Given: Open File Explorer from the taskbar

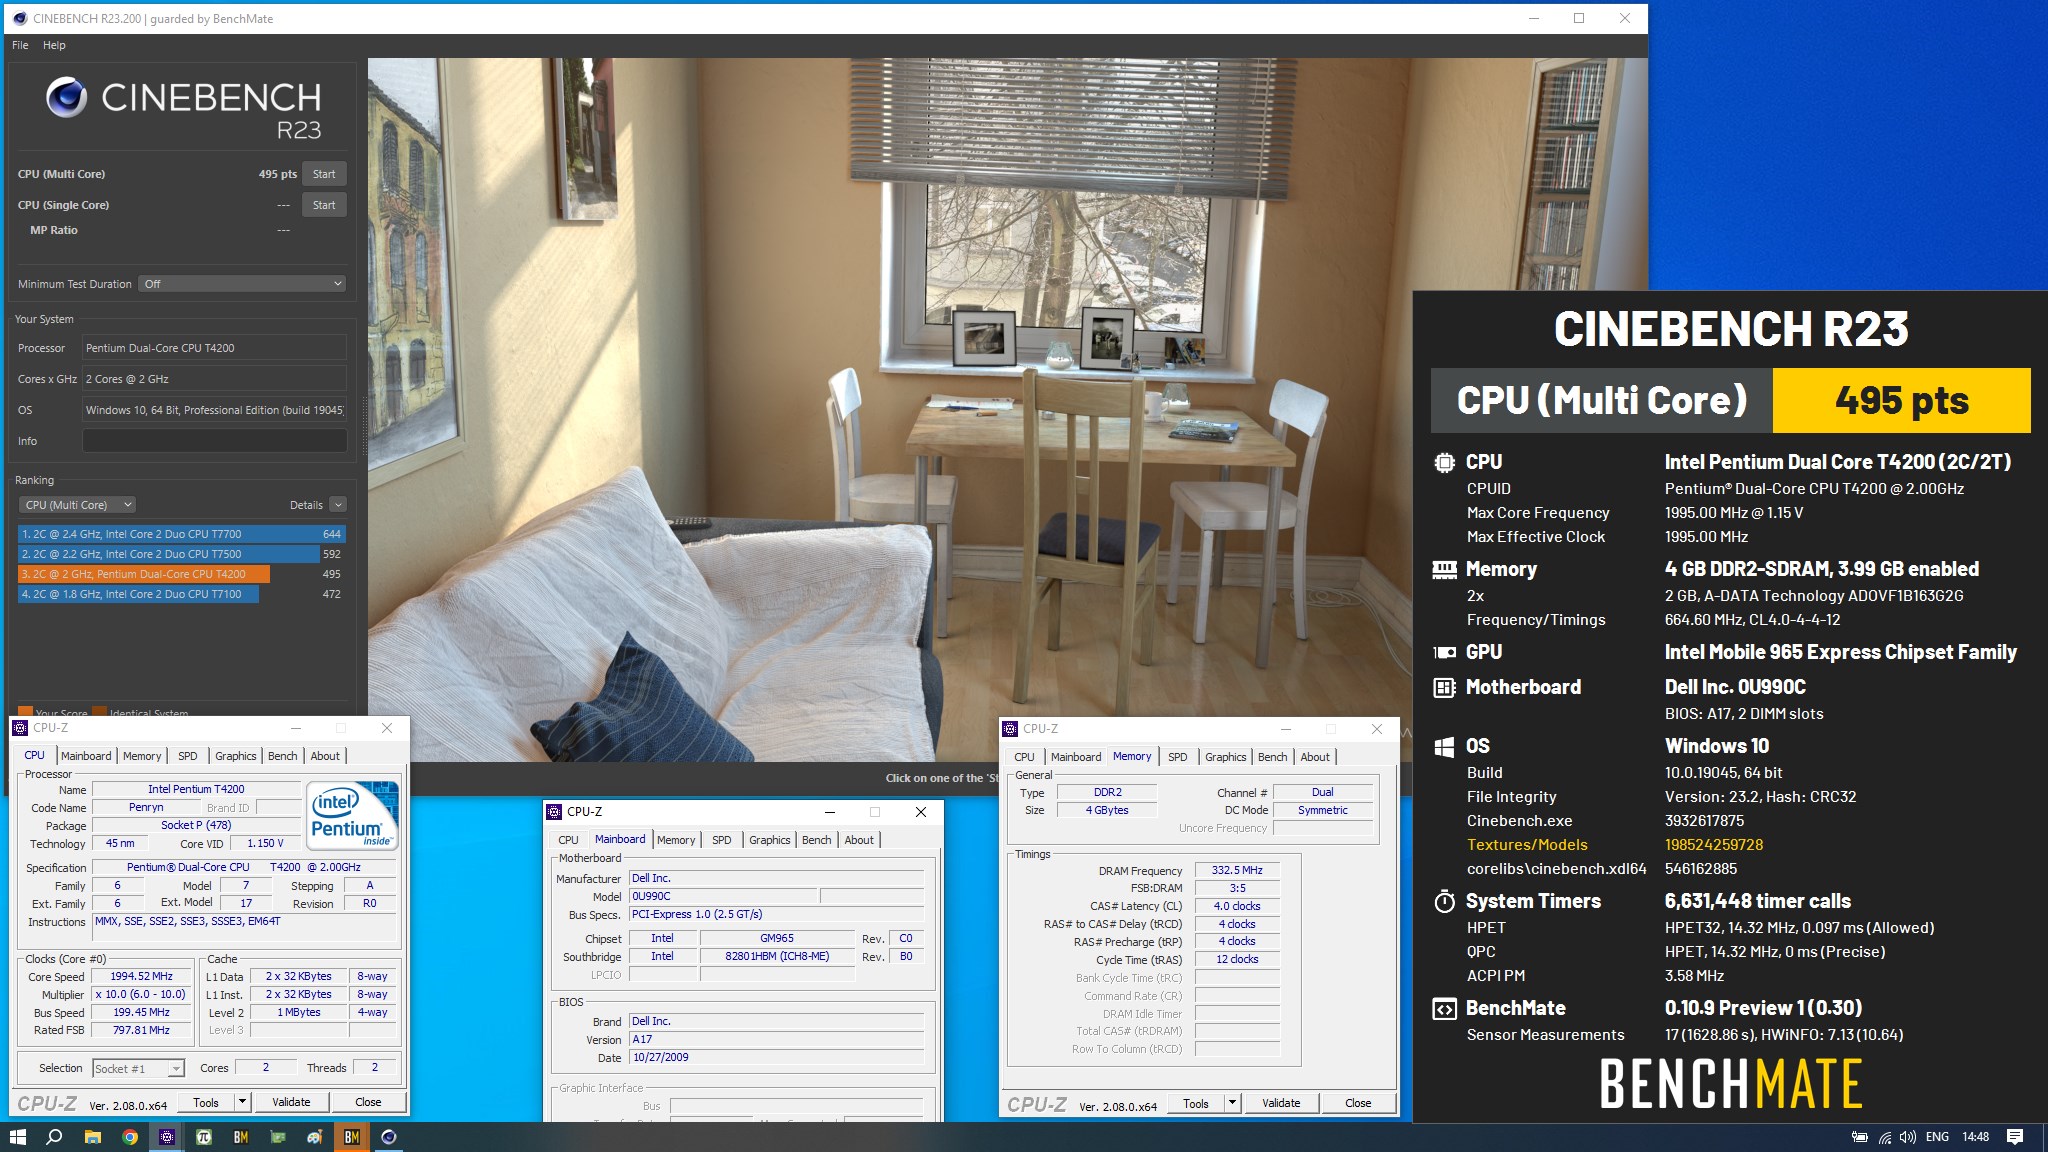Looking at the screenshot, I should tap(92, 1137).
